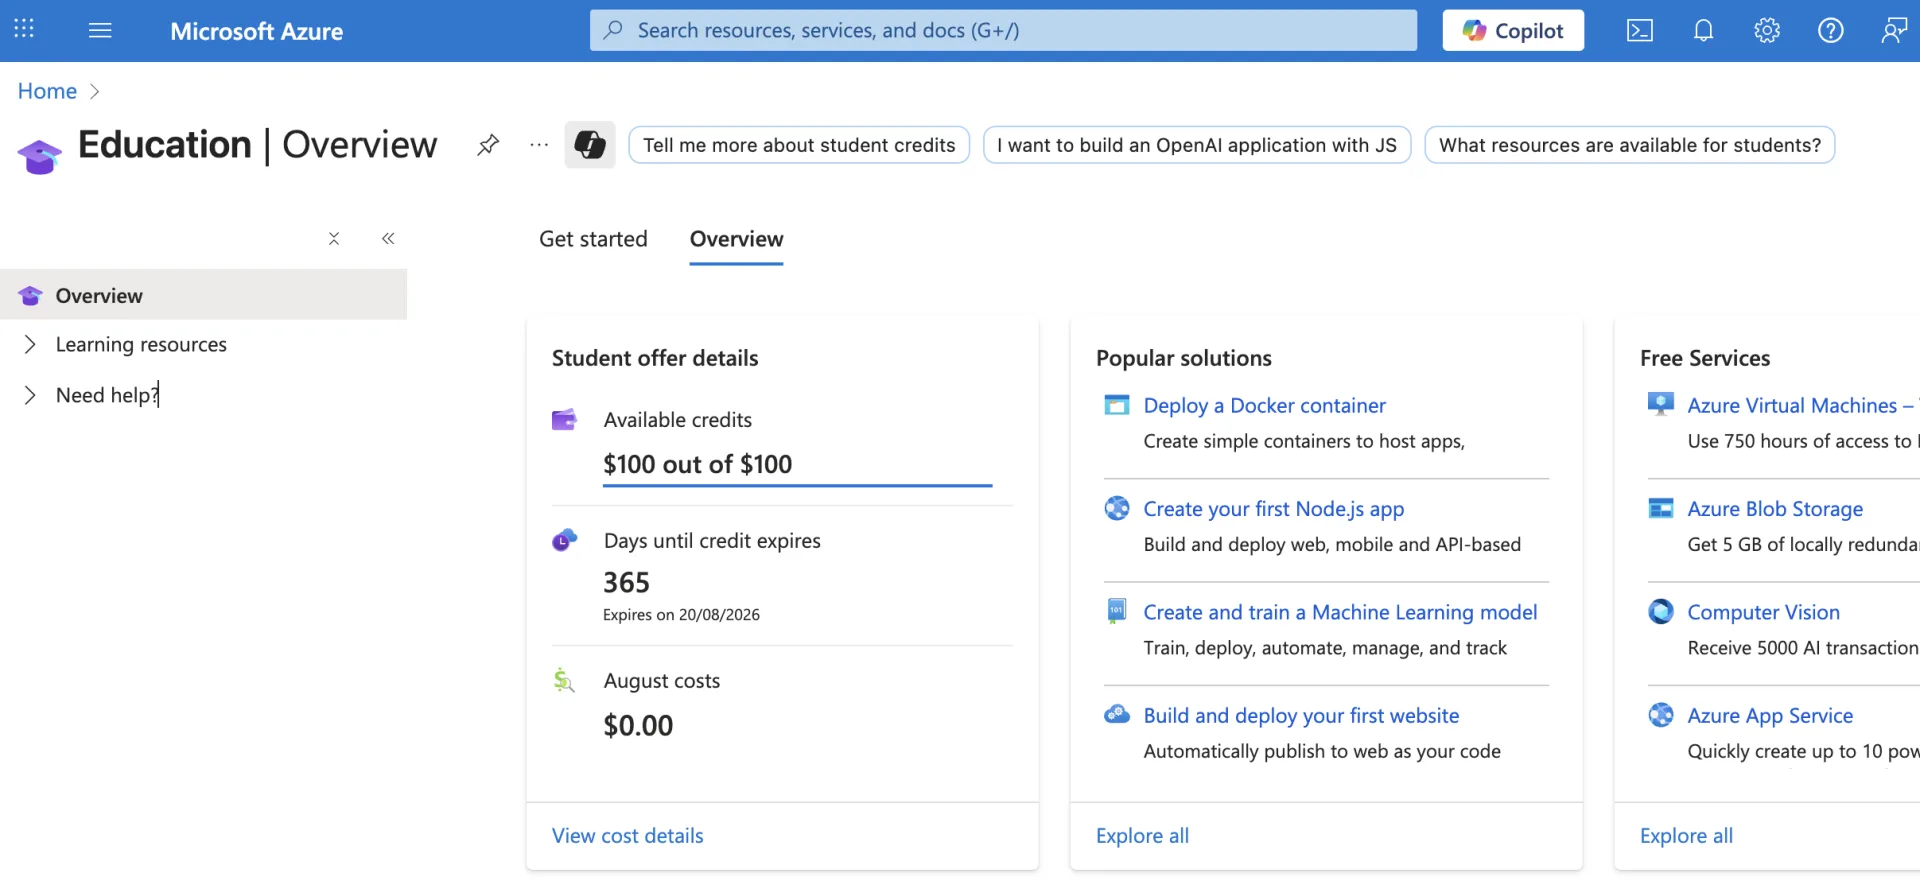Open Azure App Service link
1920x881 pixels.
coord(1770,715)
